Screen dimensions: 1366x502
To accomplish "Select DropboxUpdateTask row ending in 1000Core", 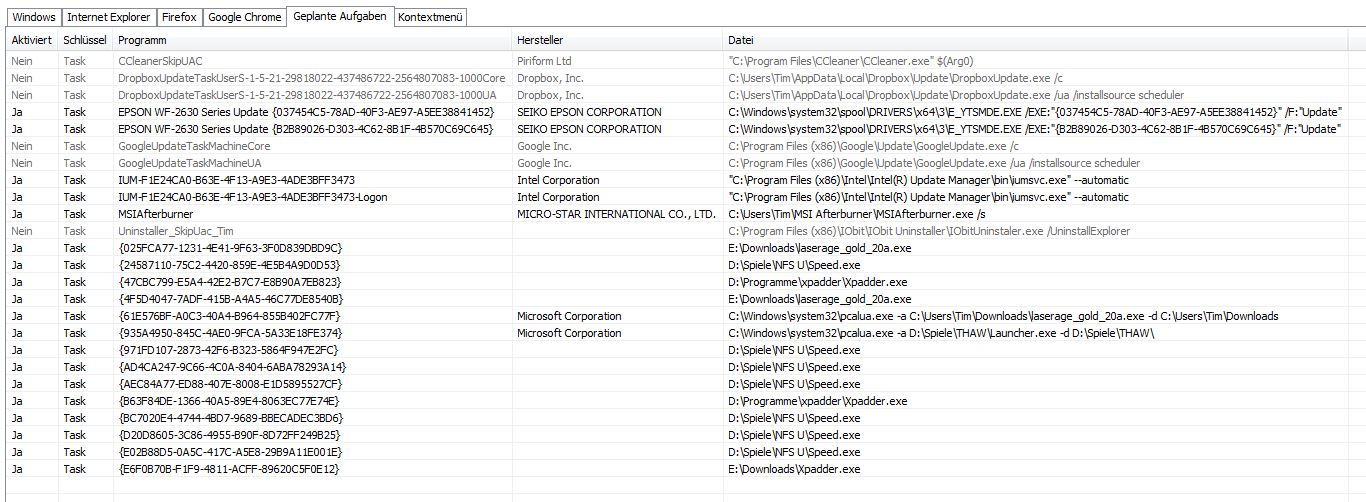I will [686, 77].
